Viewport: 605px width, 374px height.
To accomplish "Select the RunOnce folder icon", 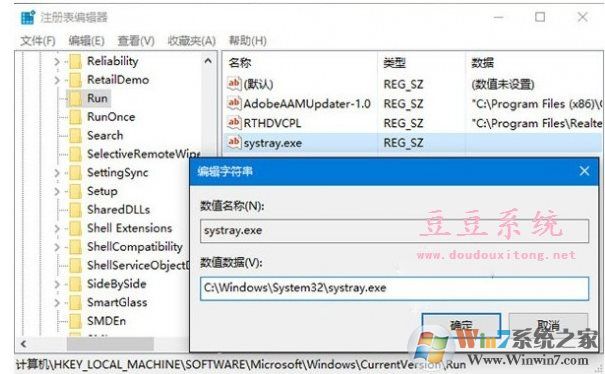I will click(76, 117).
